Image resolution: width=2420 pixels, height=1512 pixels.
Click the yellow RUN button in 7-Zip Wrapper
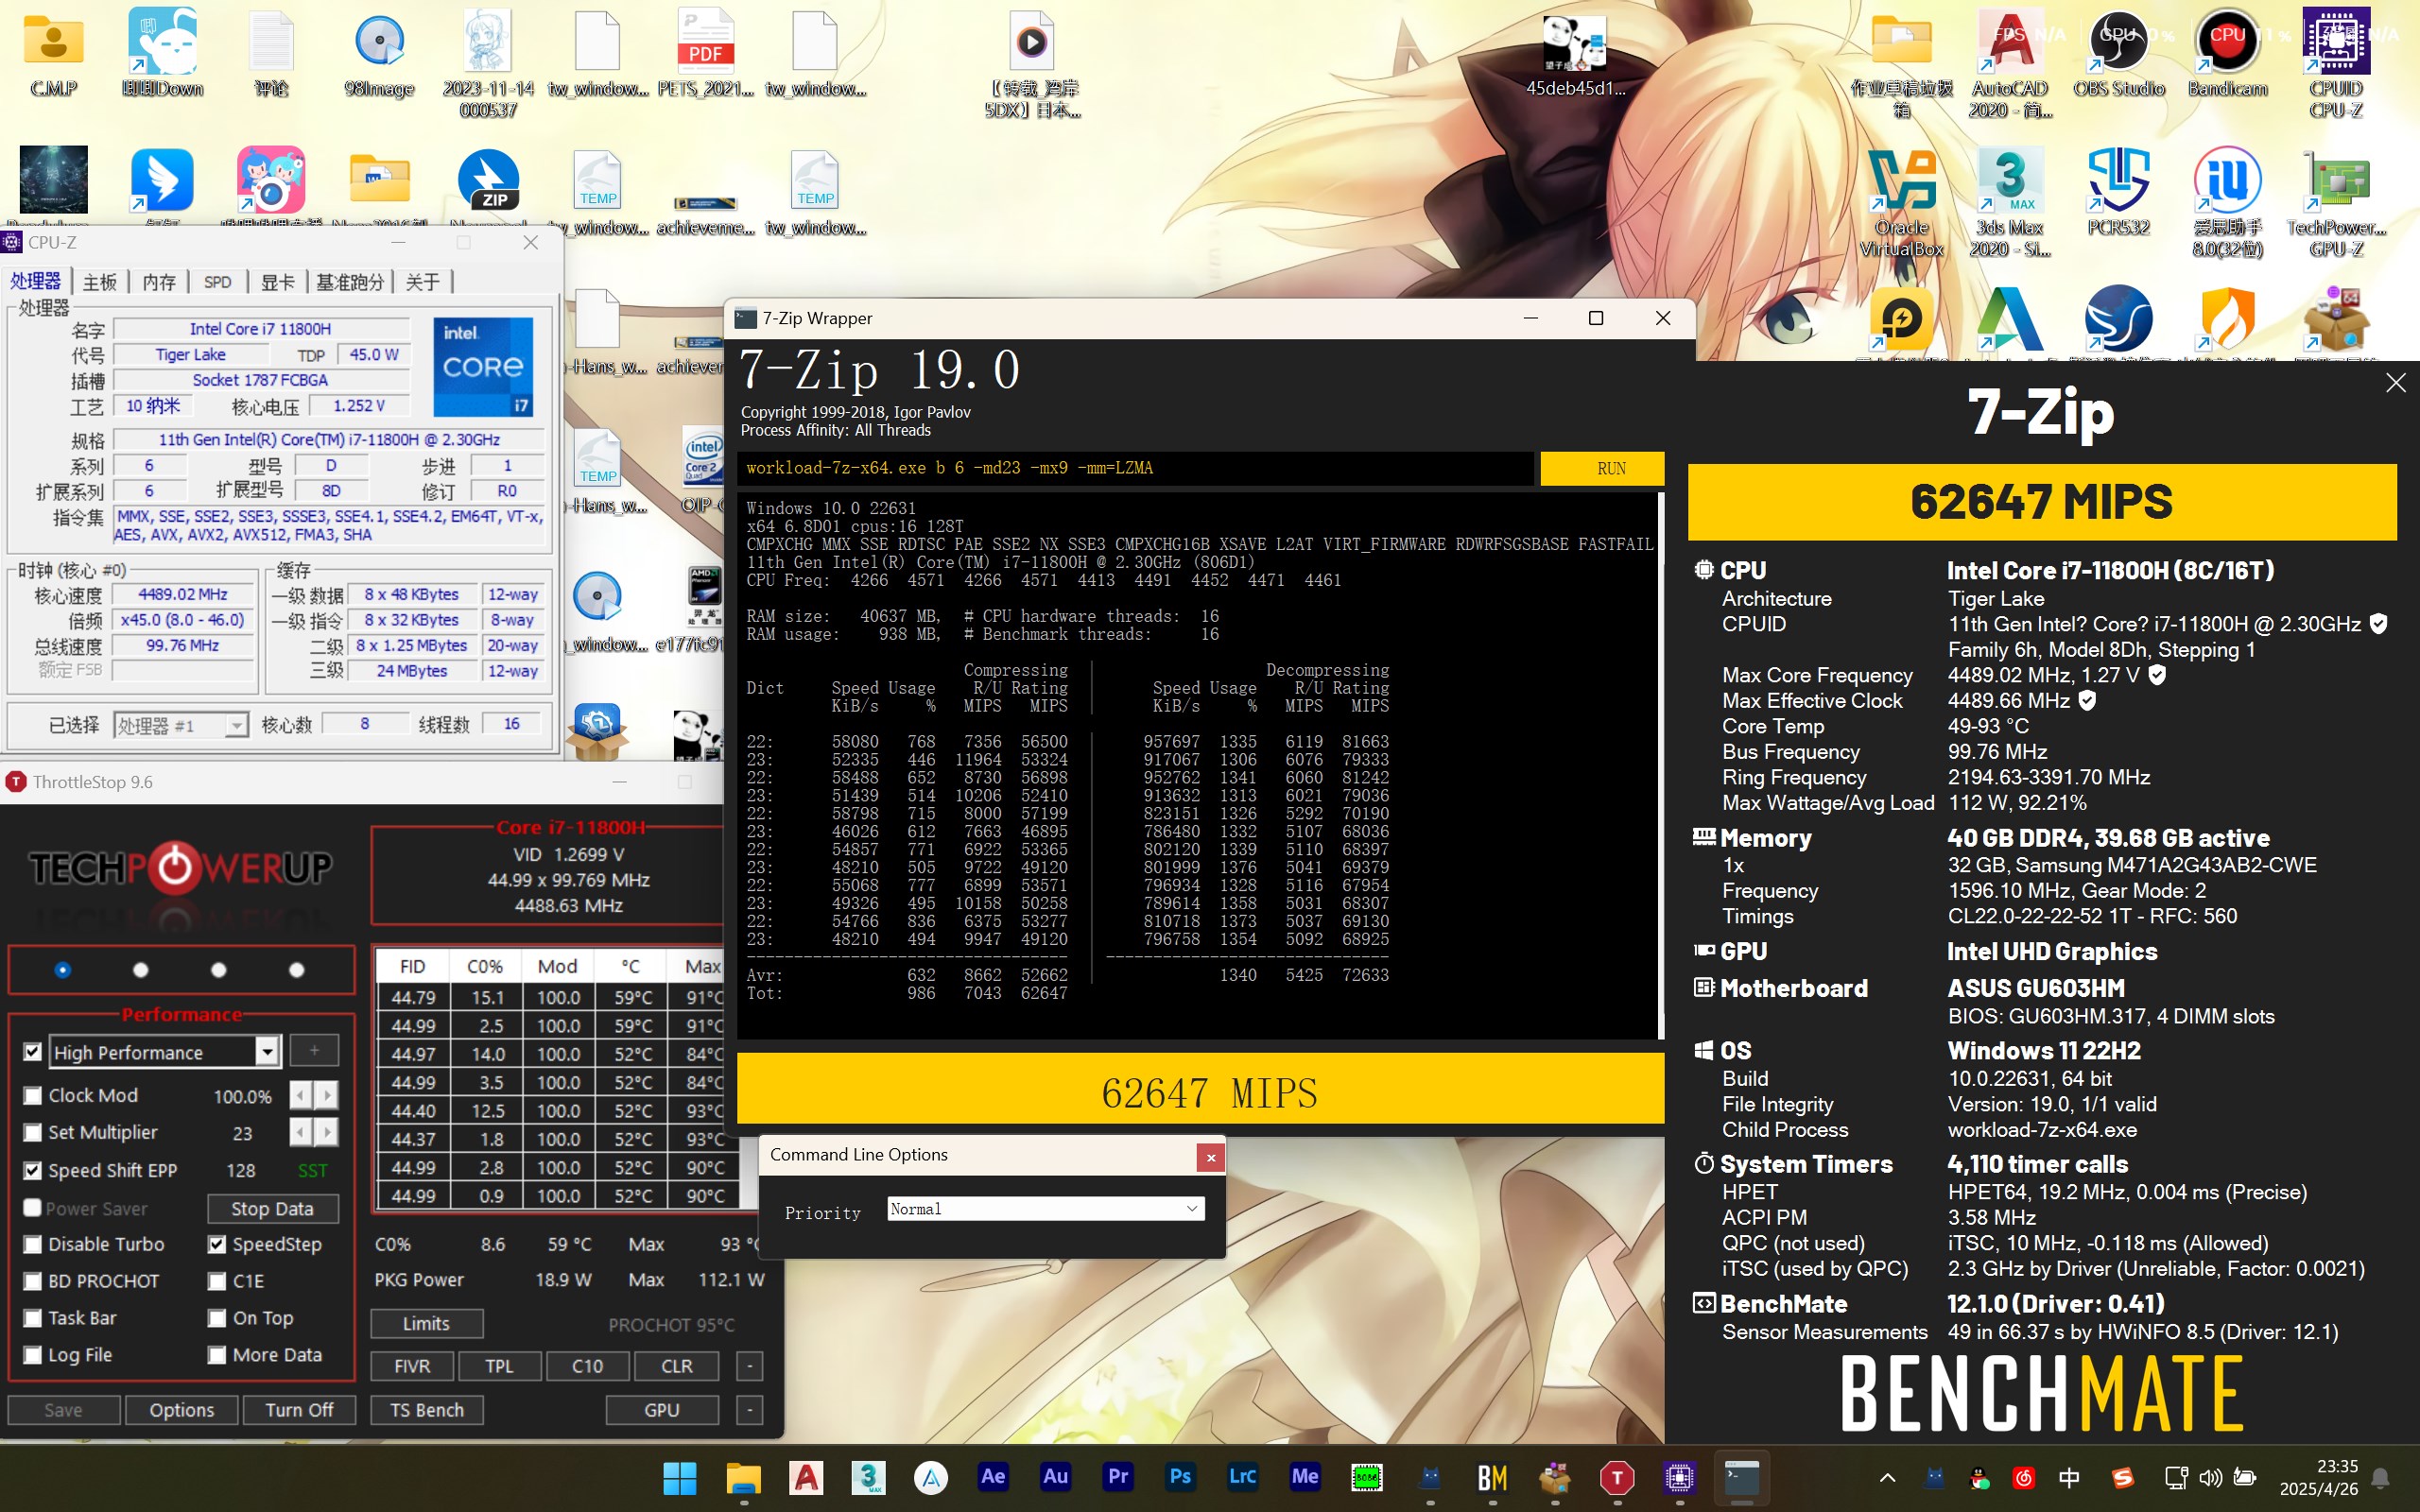[x=1602, y=468]
